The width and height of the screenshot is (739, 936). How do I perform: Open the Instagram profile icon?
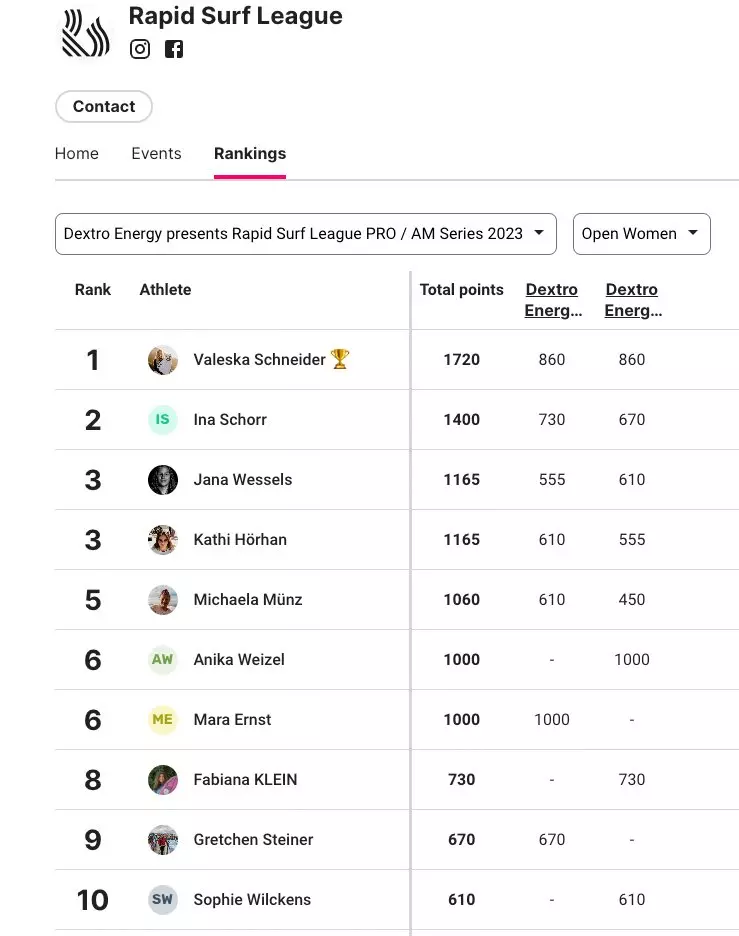click(140, 49)
